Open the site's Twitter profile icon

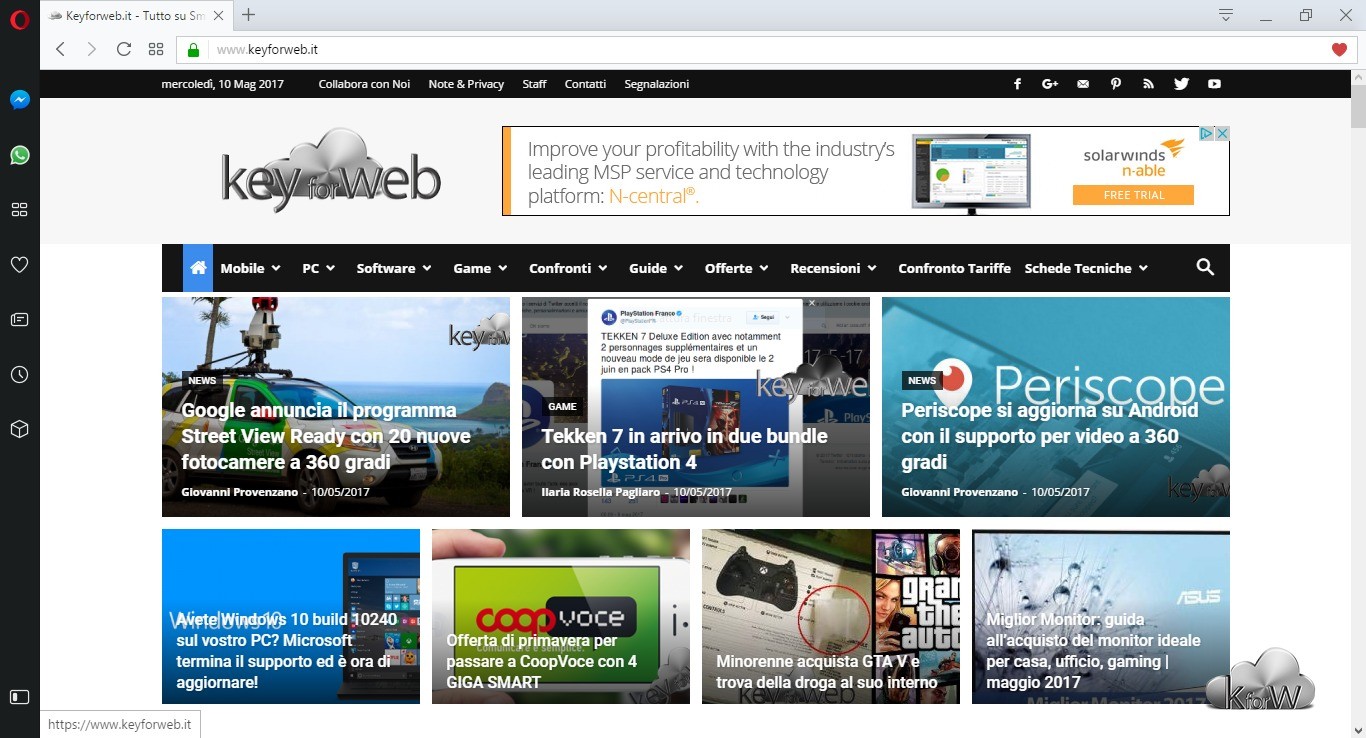click(x=1181, y=84)
